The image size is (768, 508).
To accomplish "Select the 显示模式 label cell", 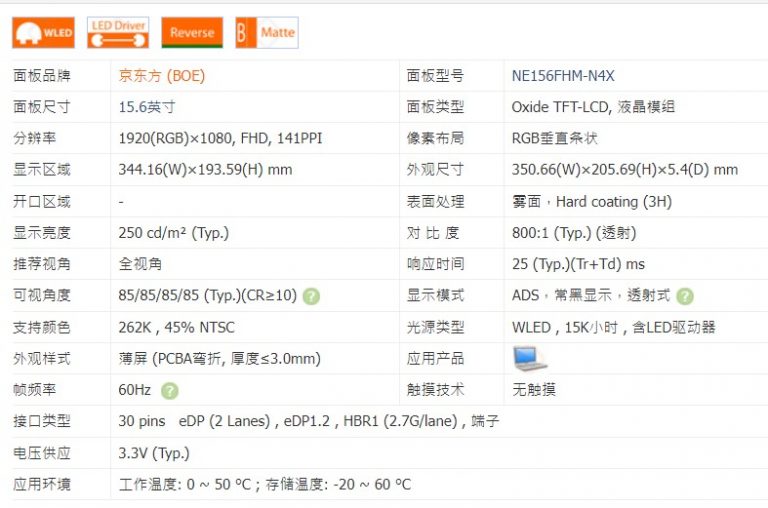I will coord(435,296).
